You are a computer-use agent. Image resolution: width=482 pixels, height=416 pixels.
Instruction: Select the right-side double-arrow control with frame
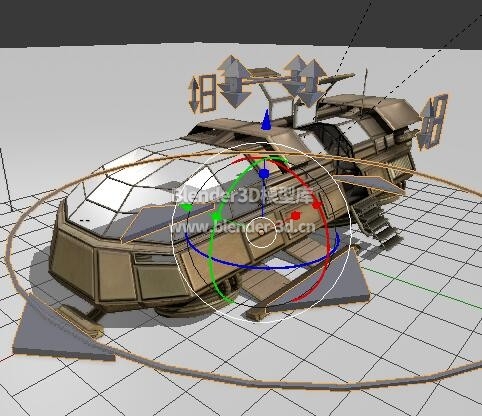(432, 122)
